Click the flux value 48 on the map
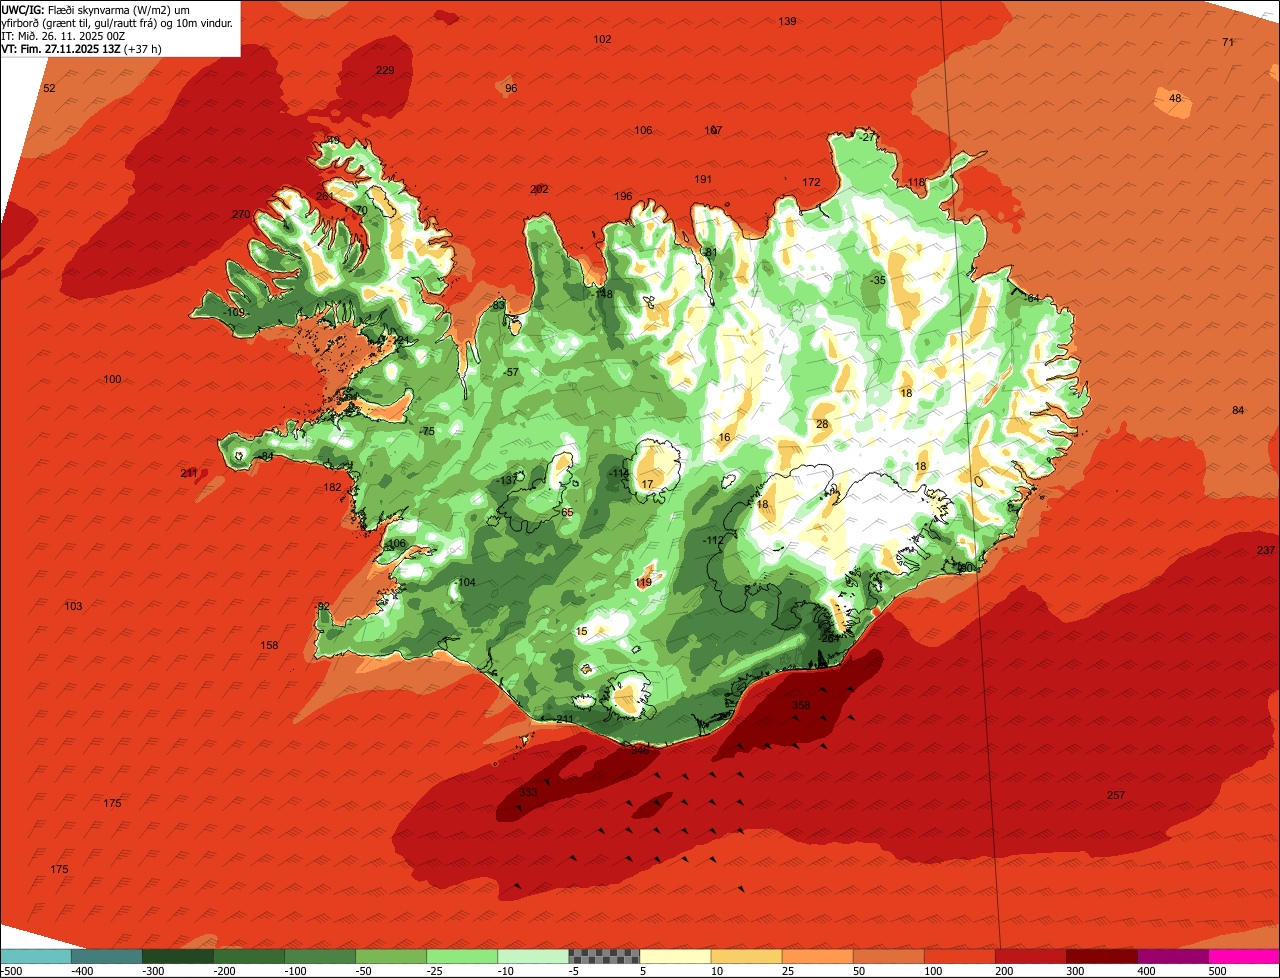Screen dimensions: 1280x978 click(x=1175, y=98)
